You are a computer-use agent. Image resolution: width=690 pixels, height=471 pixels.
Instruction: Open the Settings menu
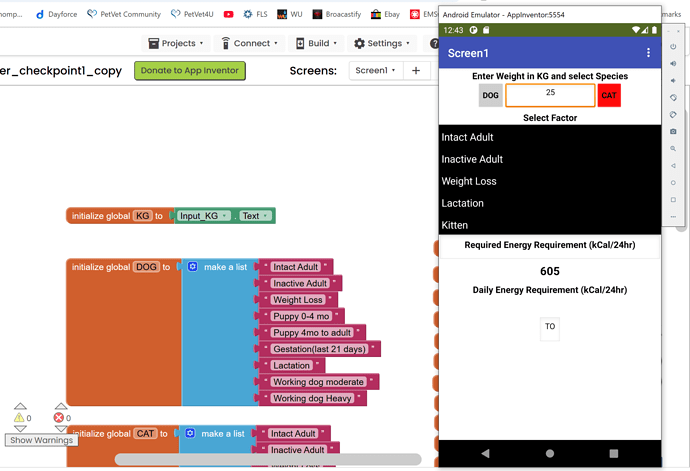pos(382,44)
